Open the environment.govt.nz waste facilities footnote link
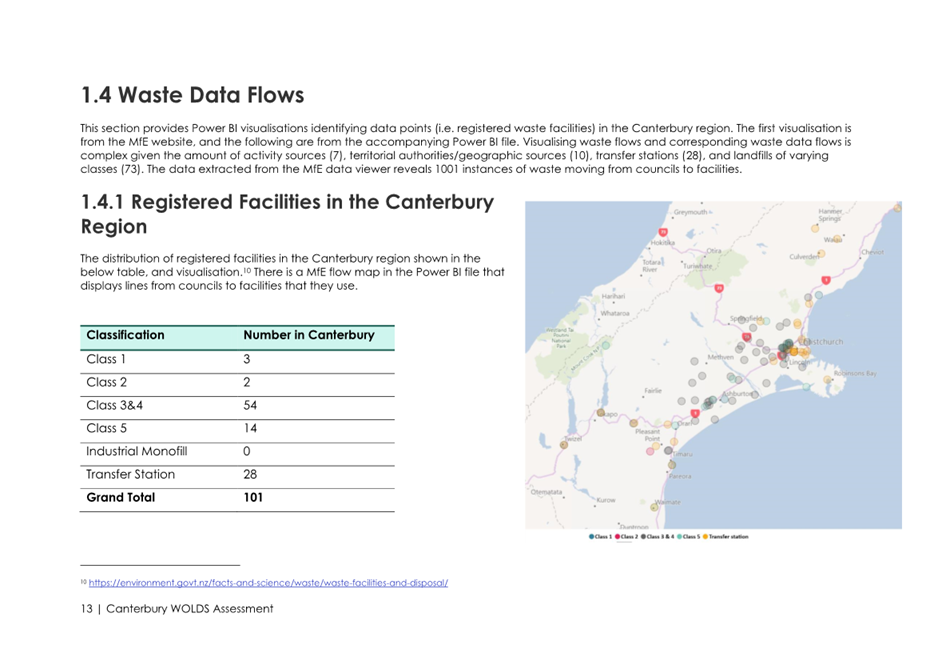 pyautogui.click(x=268, y=583)
